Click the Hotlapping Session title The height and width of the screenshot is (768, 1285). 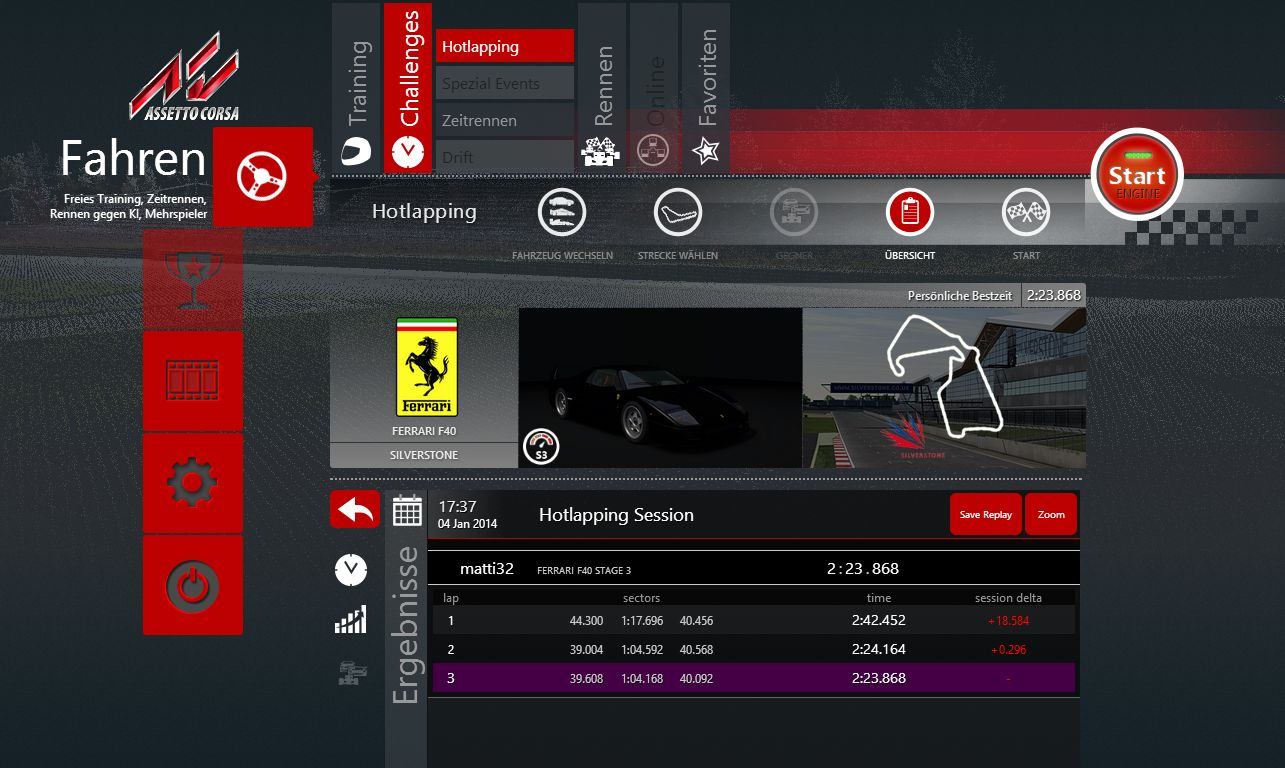[616, 515]
